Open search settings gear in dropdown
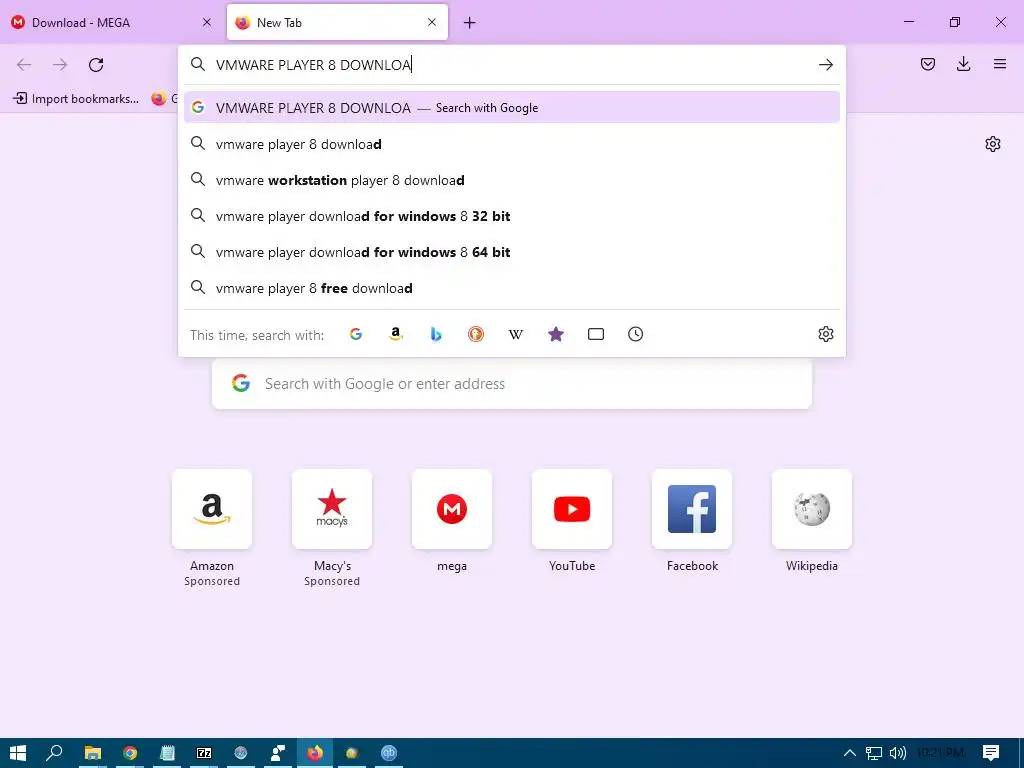 (825, 334)
